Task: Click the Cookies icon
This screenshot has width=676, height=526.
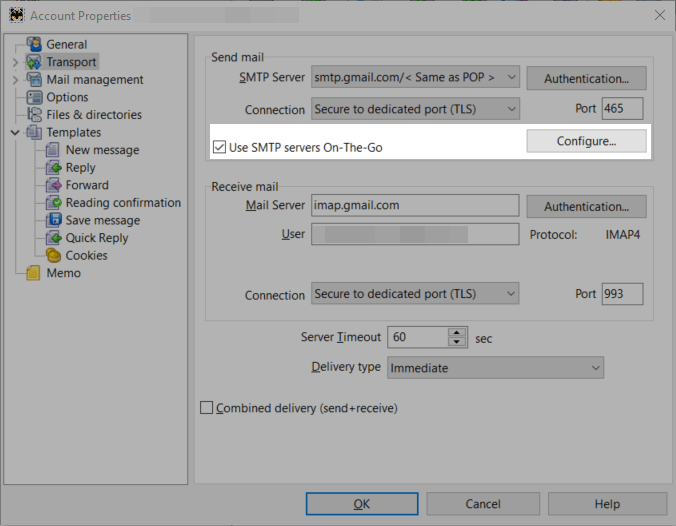Action: [53, 256]
